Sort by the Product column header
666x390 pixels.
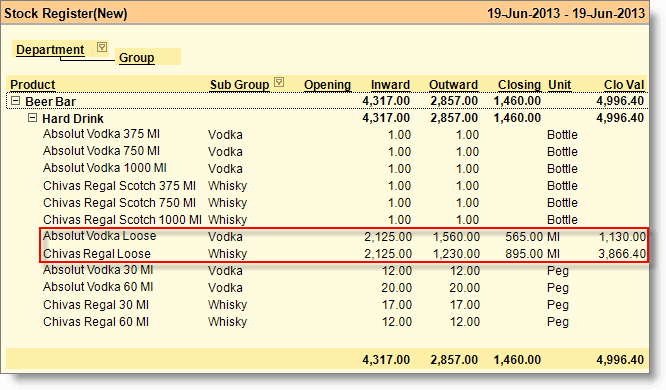(x=33, y=85)
